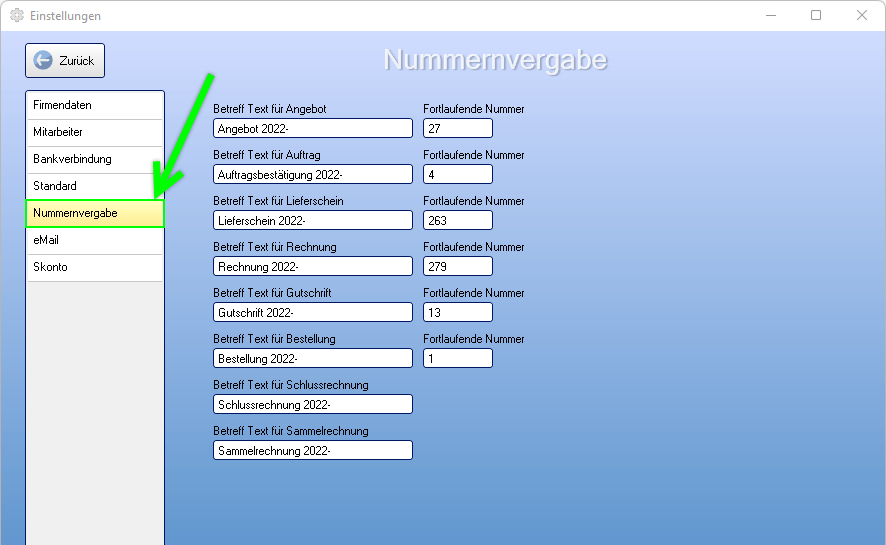The width and height of the screenshot is (886, 545).
Task: Click the Lieferschein 2022- text field
Action: (x=313, y=220)
